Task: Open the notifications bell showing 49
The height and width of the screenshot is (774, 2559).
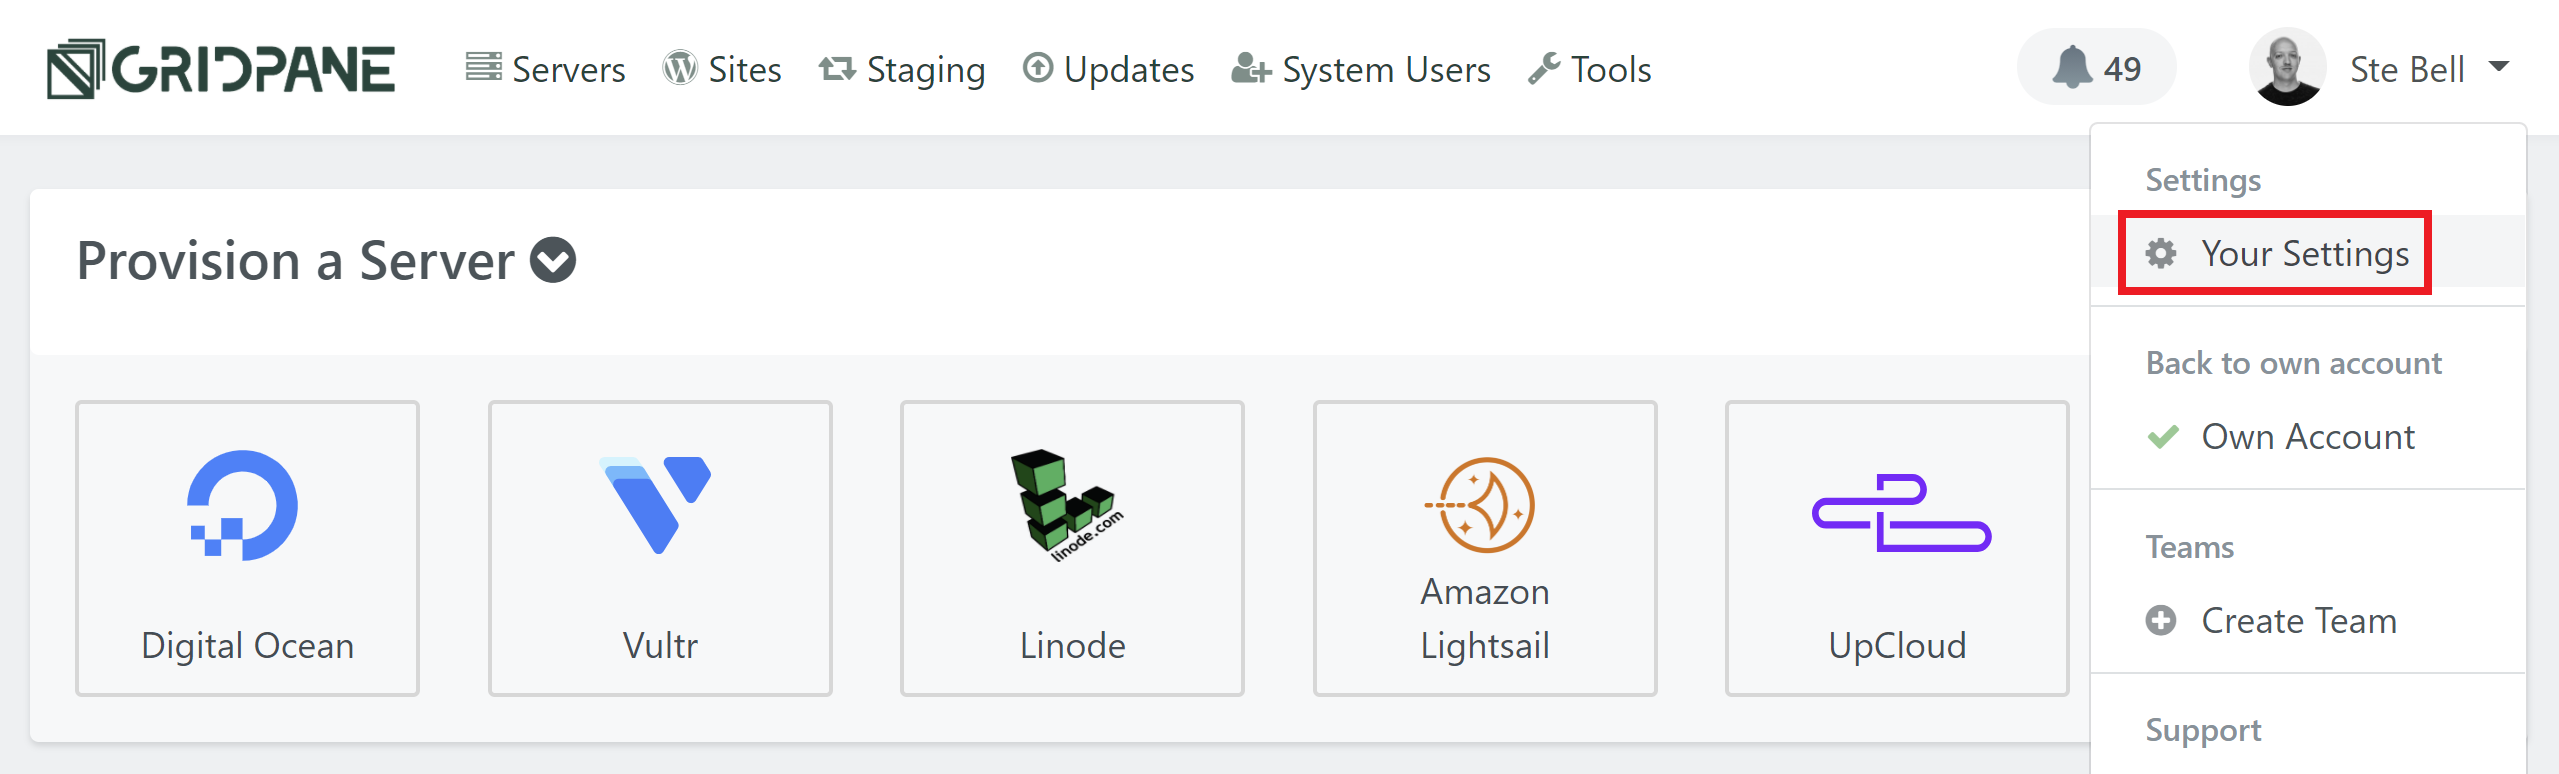Action: (2096, 67)
